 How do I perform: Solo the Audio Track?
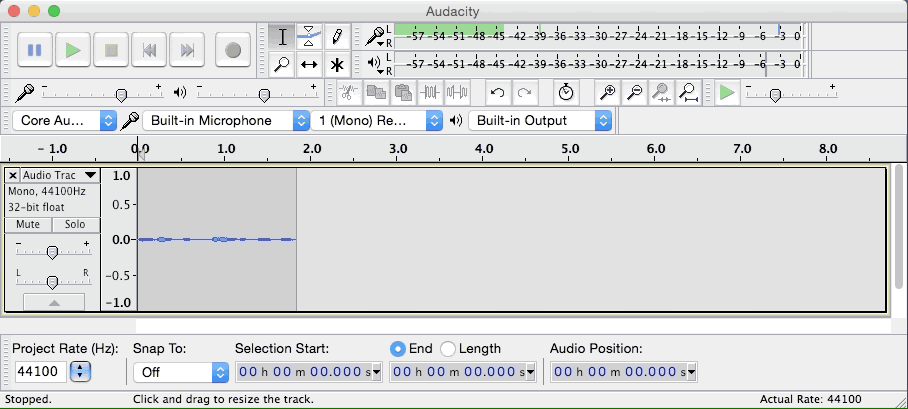(x=75, y=225)
